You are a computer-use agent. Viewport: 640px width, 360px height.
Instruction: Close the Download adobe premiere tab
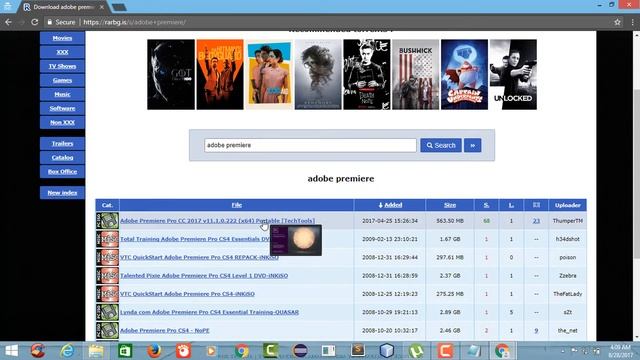[102, 7]
